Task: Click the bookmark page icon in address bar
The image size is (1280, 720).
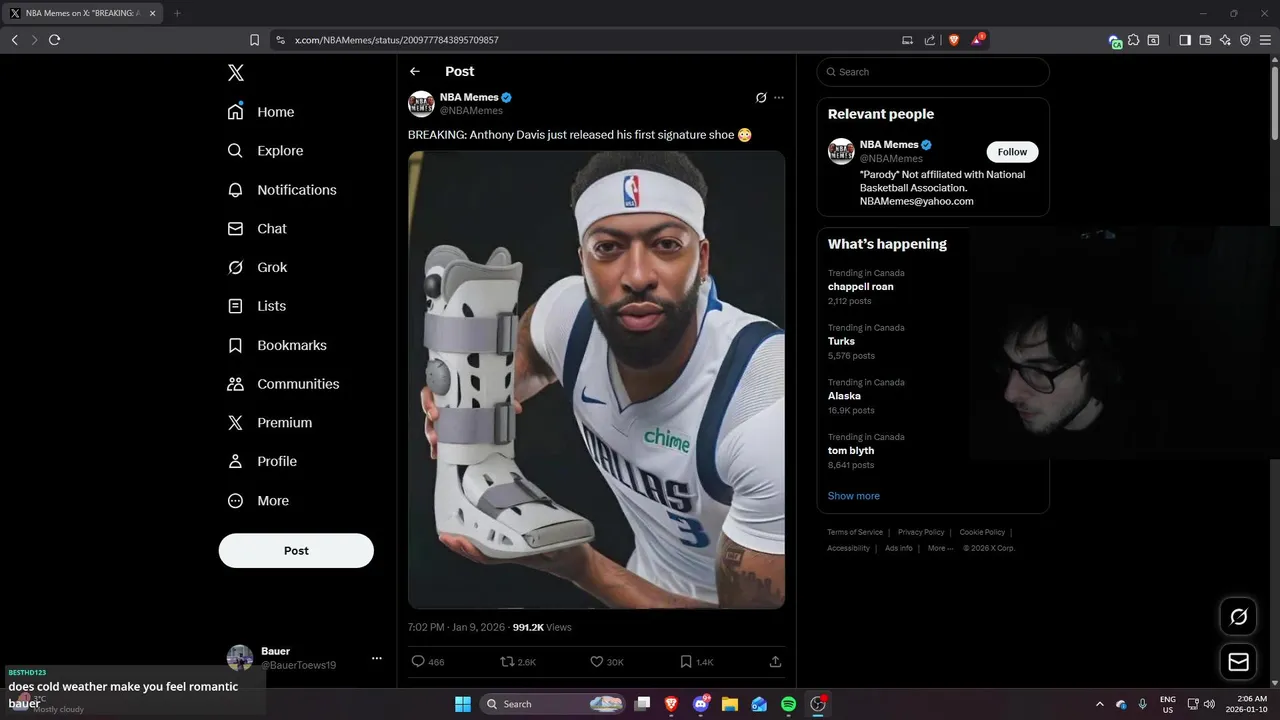Action: point(254,40)
